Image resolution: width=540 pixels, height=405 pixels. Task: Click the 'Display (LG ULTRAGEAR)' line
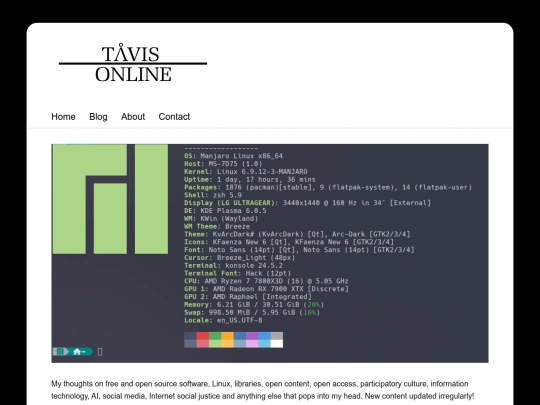pyautogui.click(x=307, y=203)
